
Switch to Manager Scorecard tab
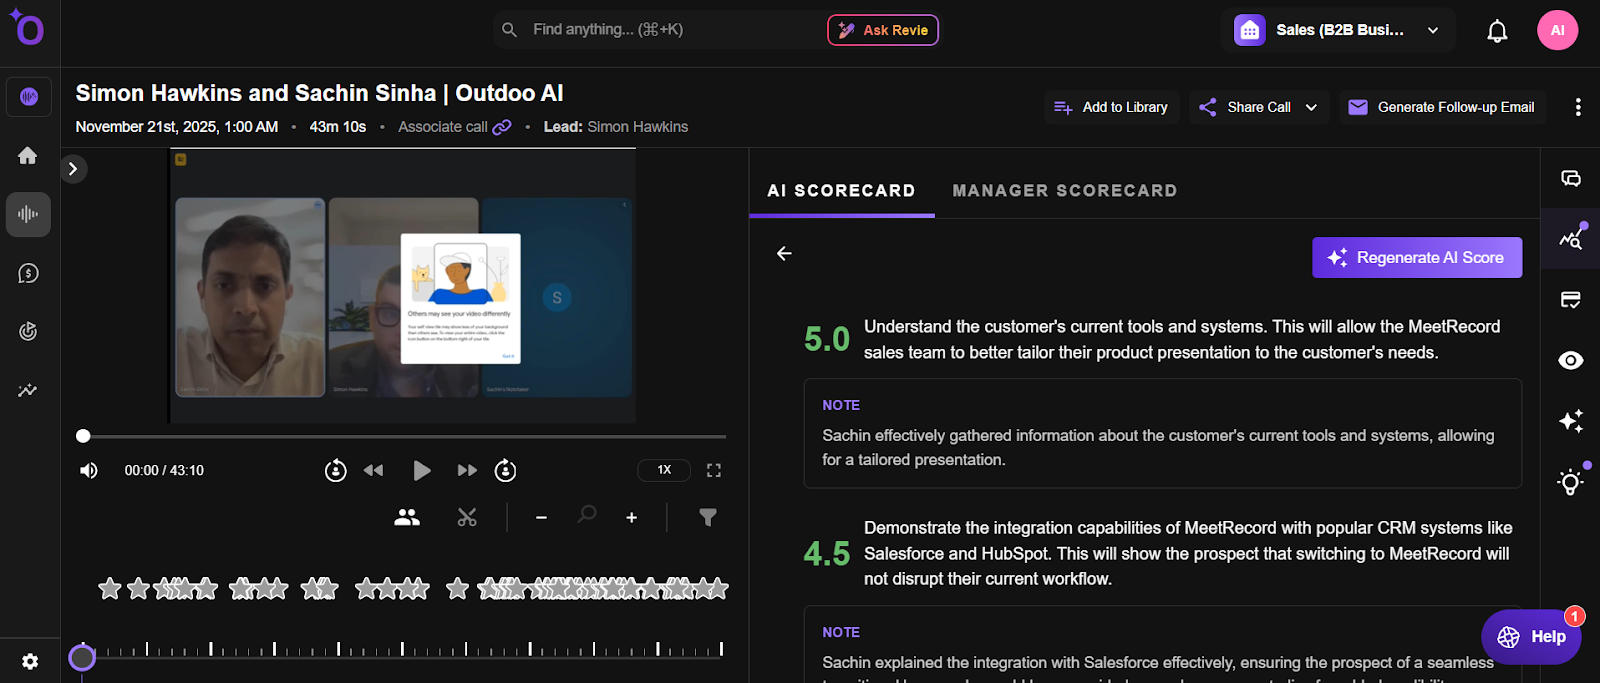click(x=1065, y=190)
